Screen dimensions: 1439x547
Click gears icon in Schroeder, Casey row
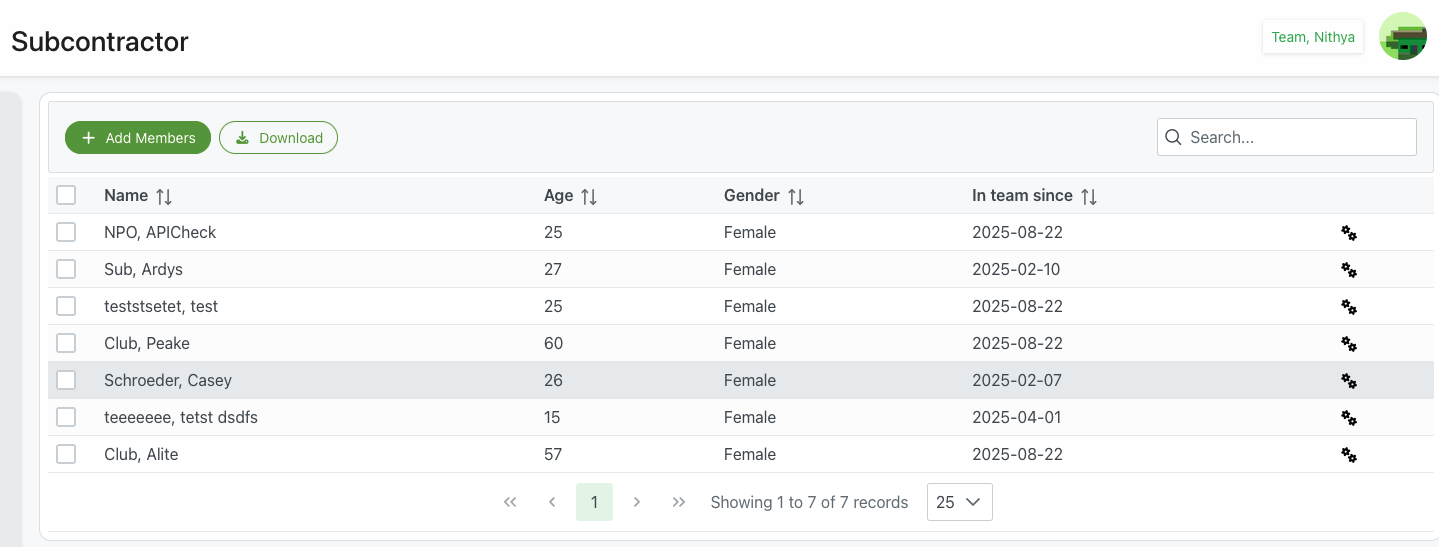(x=1349, y=381)
